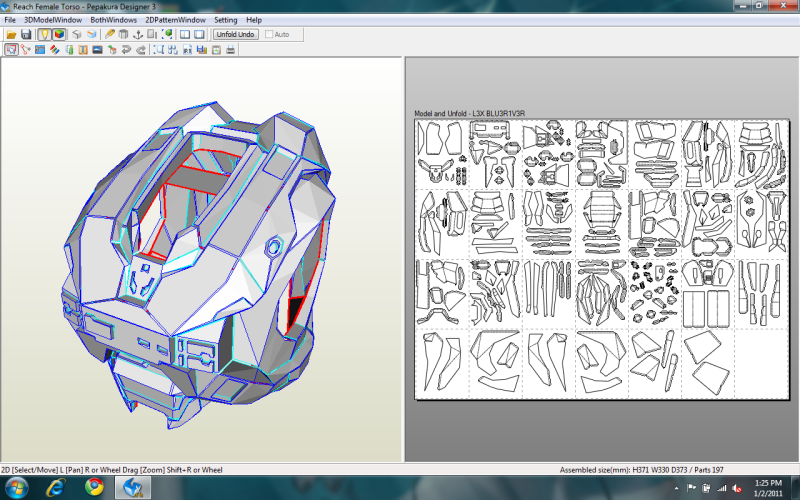
Task: Click the gray panel icon beside anchor
Action: coord(152,35)
